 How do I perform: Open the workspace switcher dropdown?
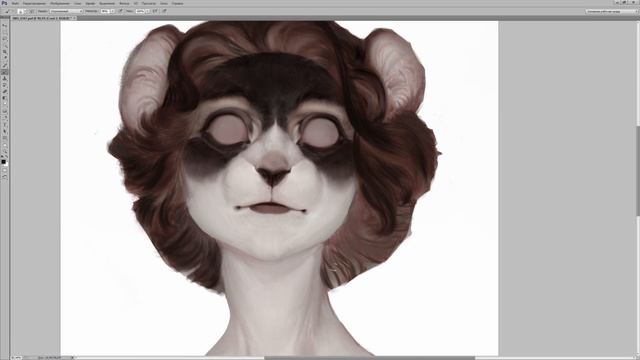point(611,11)
